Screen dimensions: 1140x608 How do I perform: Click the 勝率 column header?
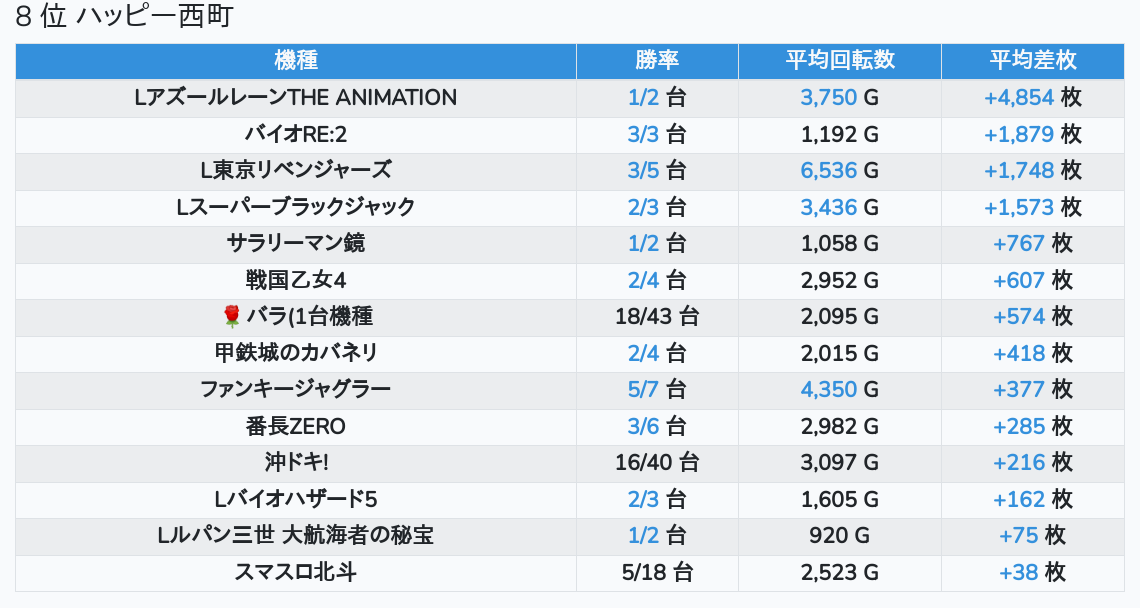pyautogui.click(x=657, y=61)
